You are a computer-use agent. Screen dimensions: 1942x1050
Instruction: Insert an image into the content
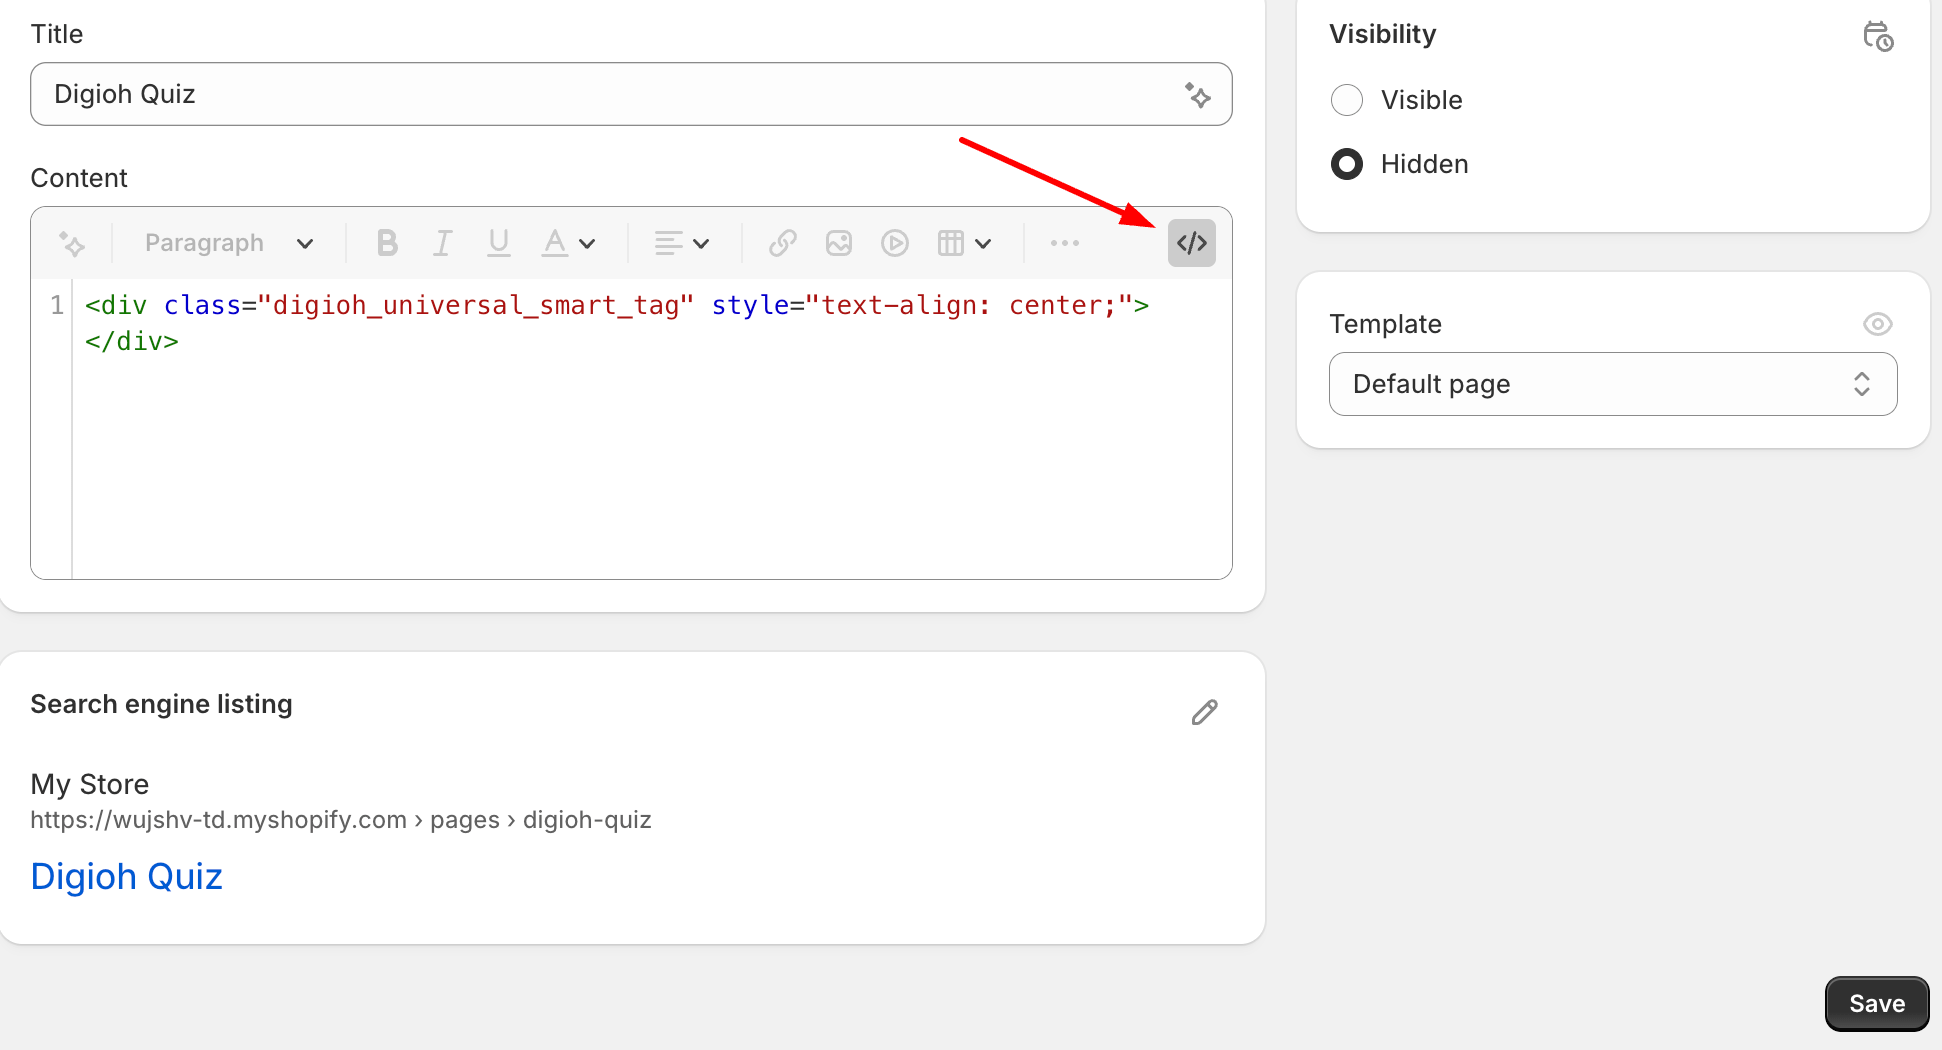pos(839,242)
